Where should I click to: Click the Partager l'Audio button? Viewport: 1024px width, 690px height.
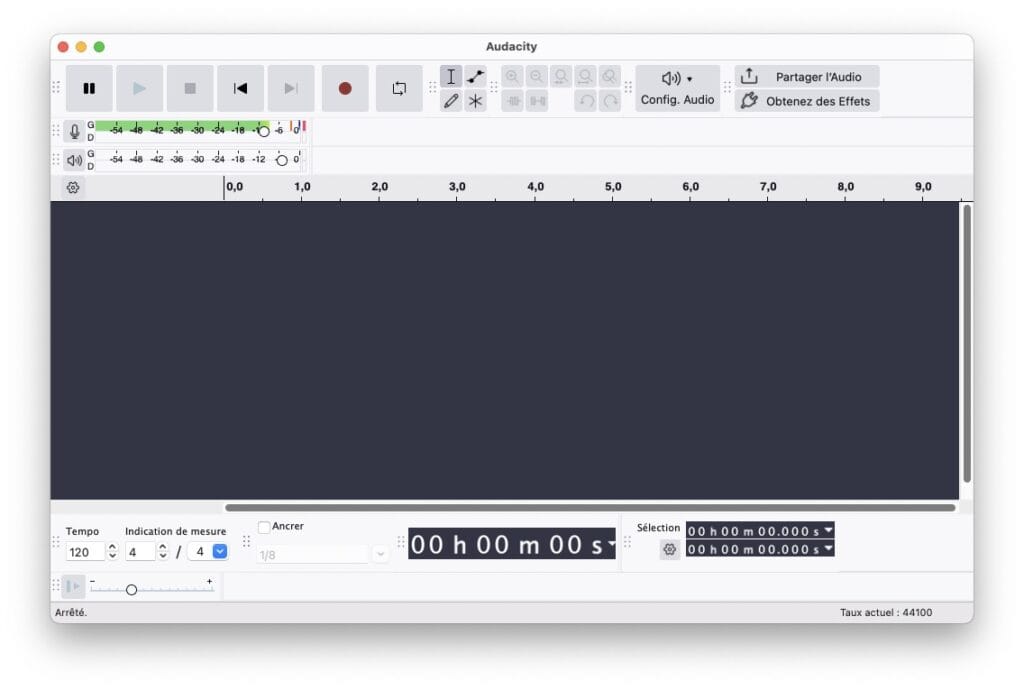[x=807, y=76]
